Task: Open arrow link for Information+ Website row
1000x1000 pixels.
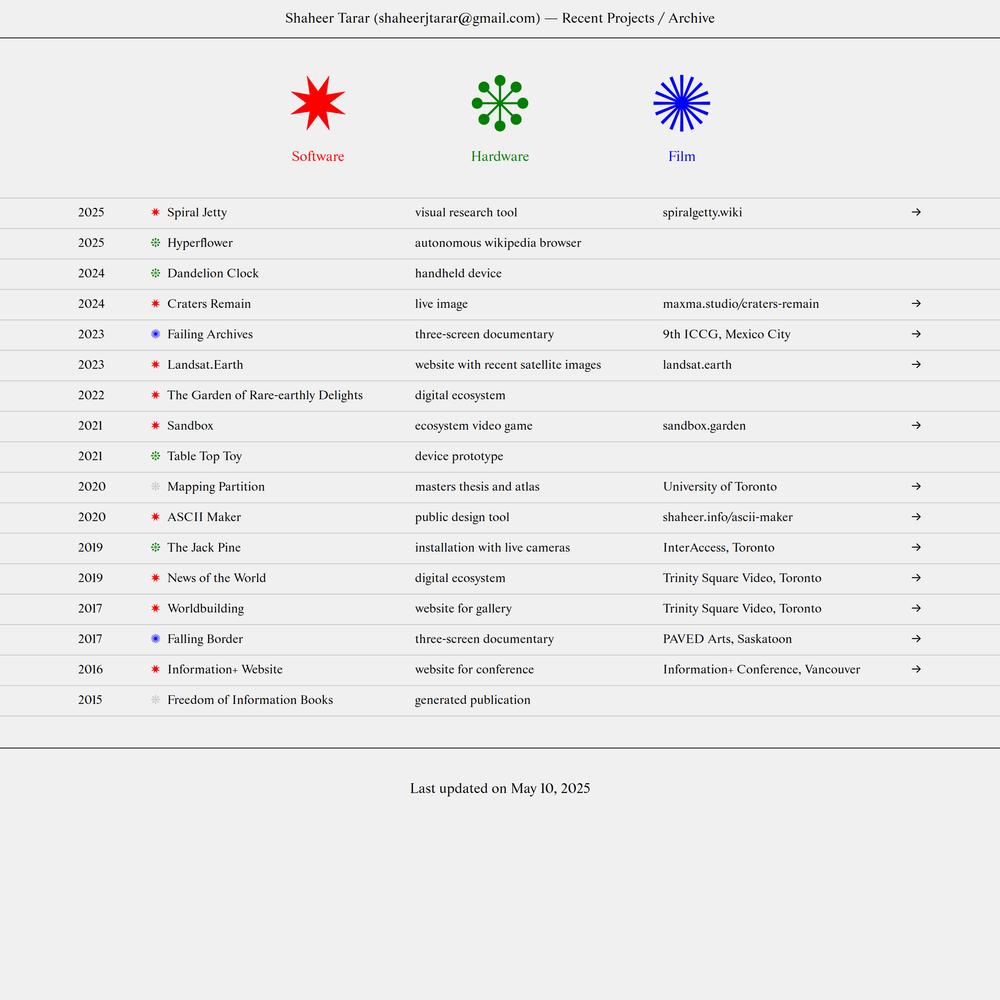Action: [916, 670]
